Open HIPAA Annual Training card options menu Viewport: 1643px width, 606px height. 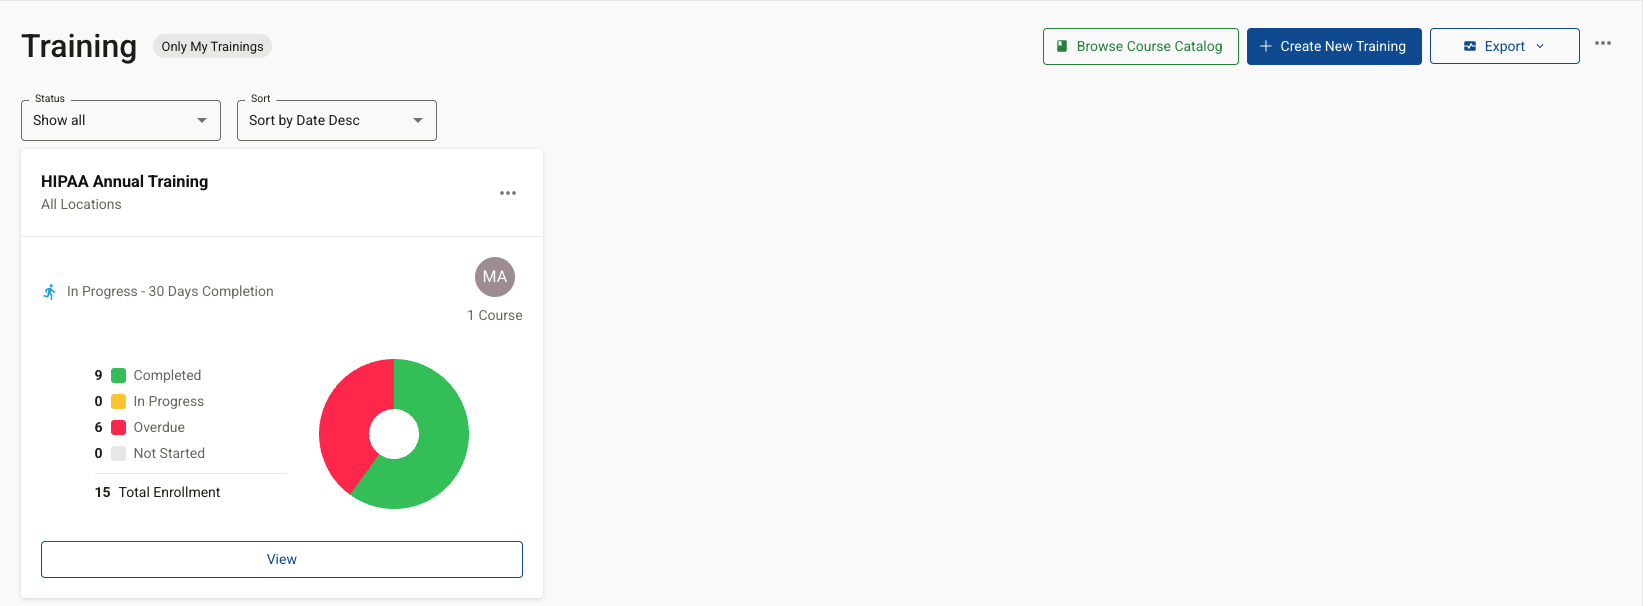[508, 193]
